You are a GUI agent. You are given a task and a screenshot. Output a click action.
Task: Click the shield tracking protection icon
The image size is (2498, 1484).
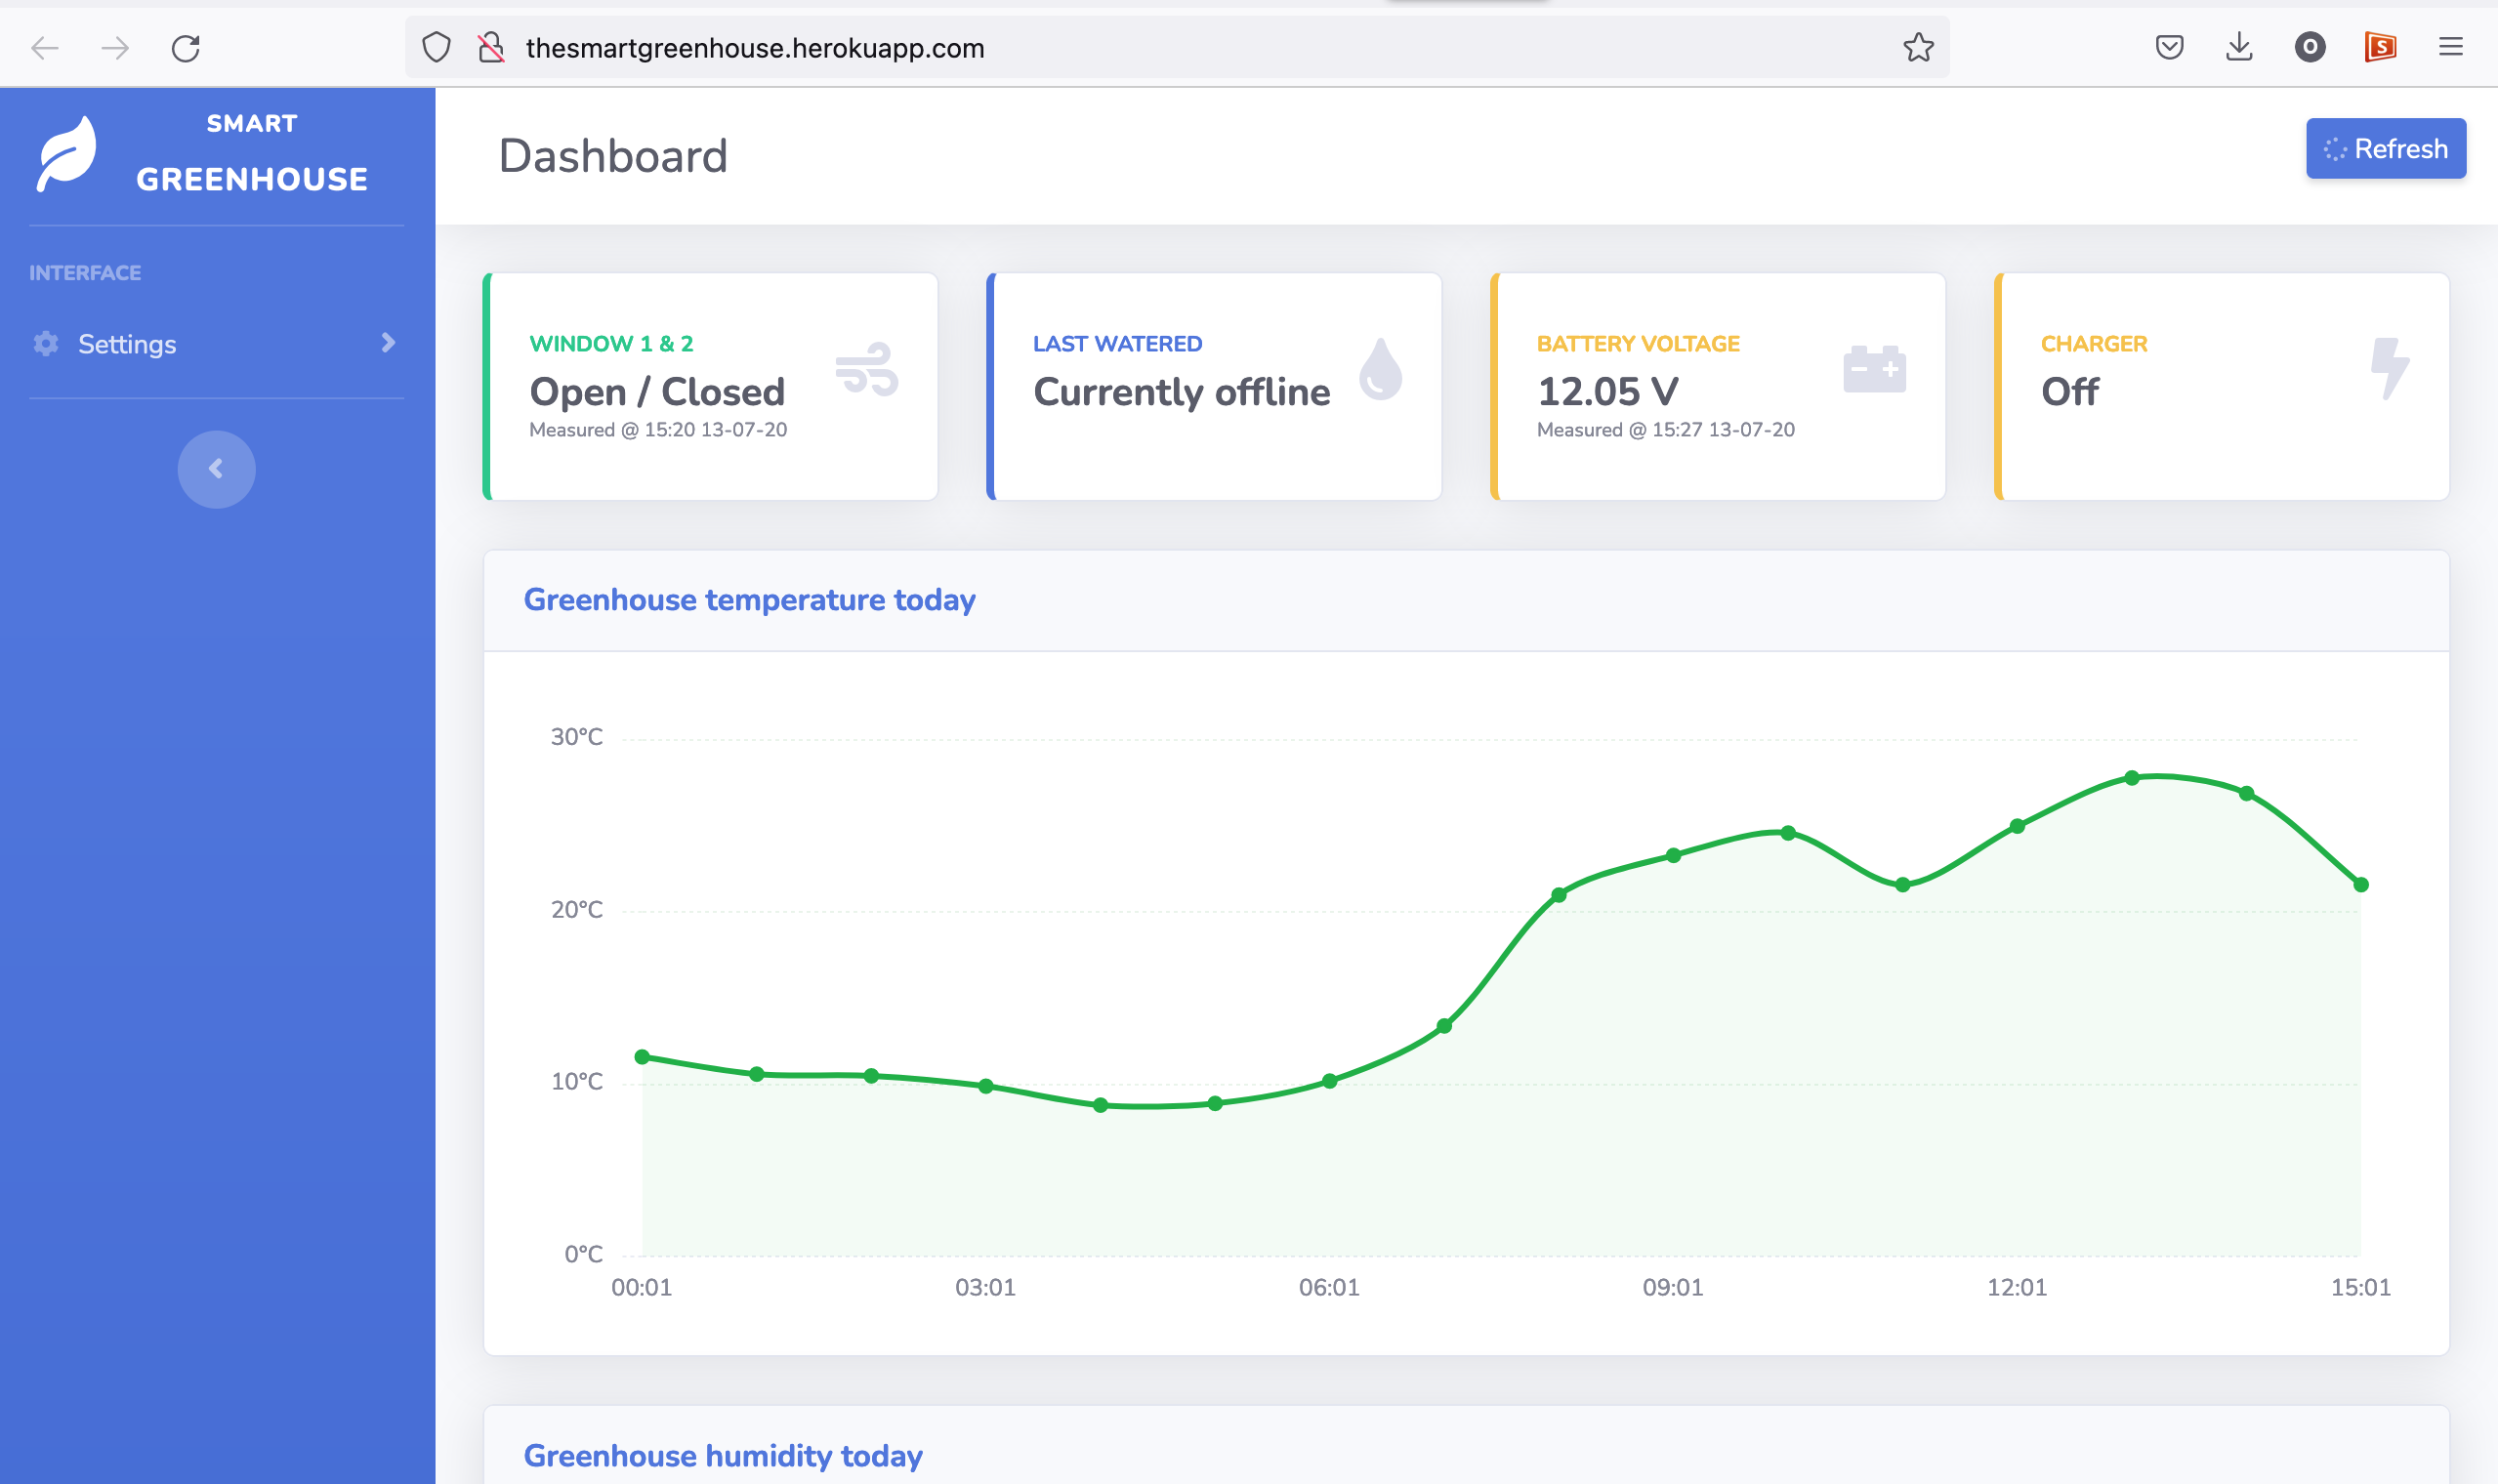pos(437,47)
